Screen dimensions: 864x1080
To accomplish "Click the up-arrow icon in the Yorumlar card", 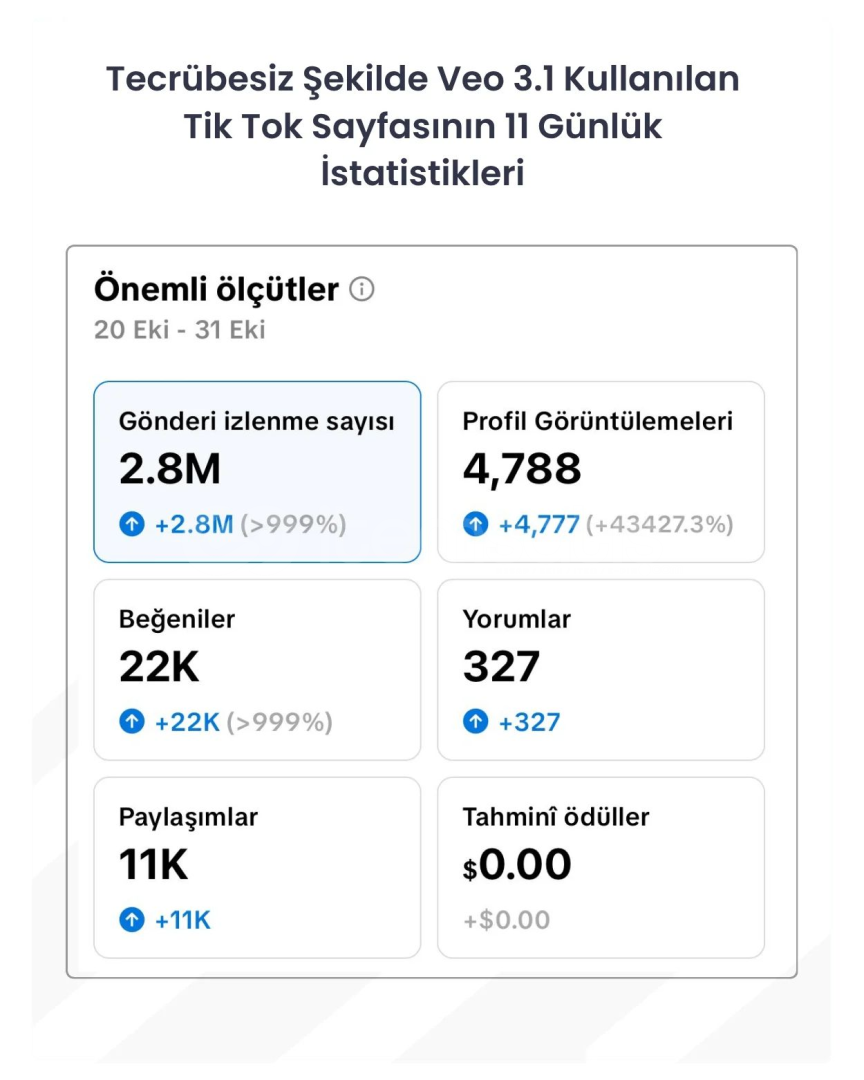I will 476,722.
